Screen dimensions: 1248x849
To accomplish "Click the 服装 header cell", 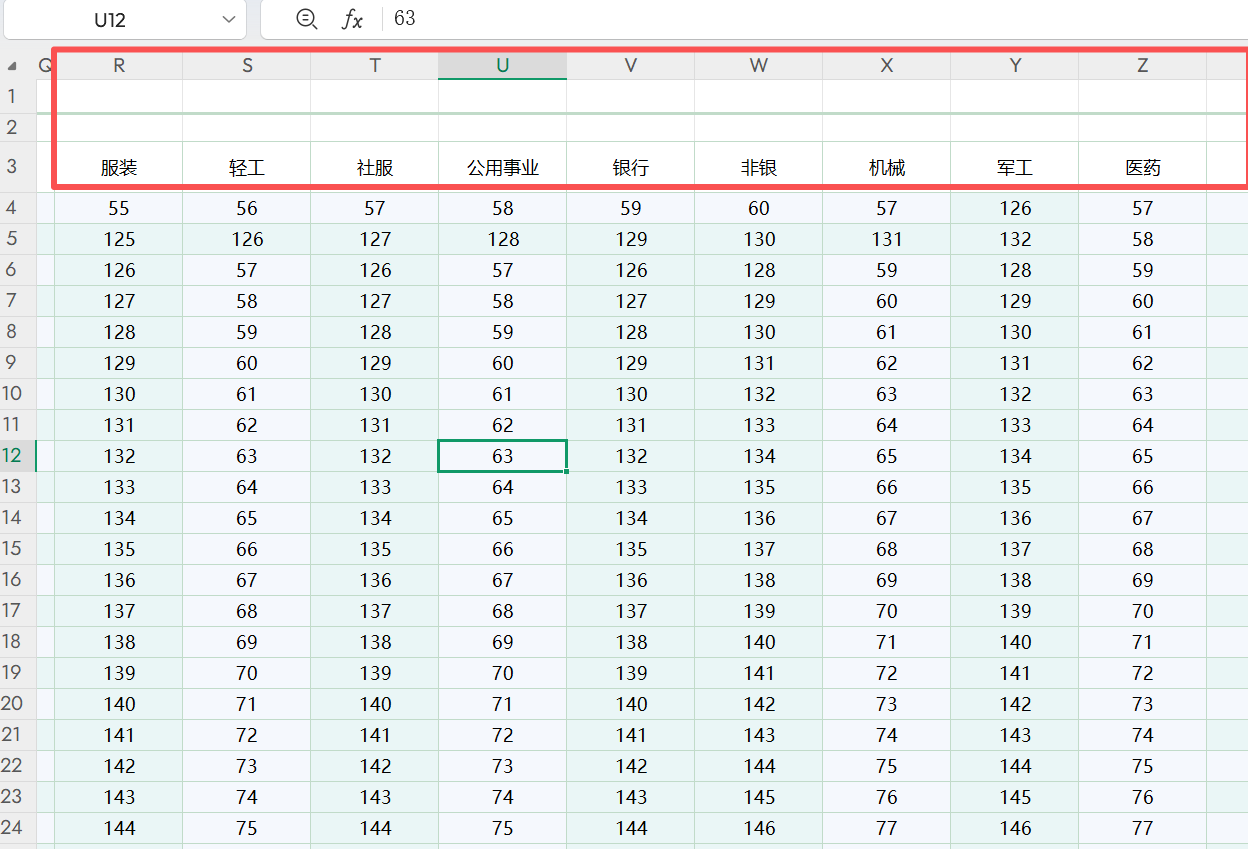I will [x=119, y=168].
